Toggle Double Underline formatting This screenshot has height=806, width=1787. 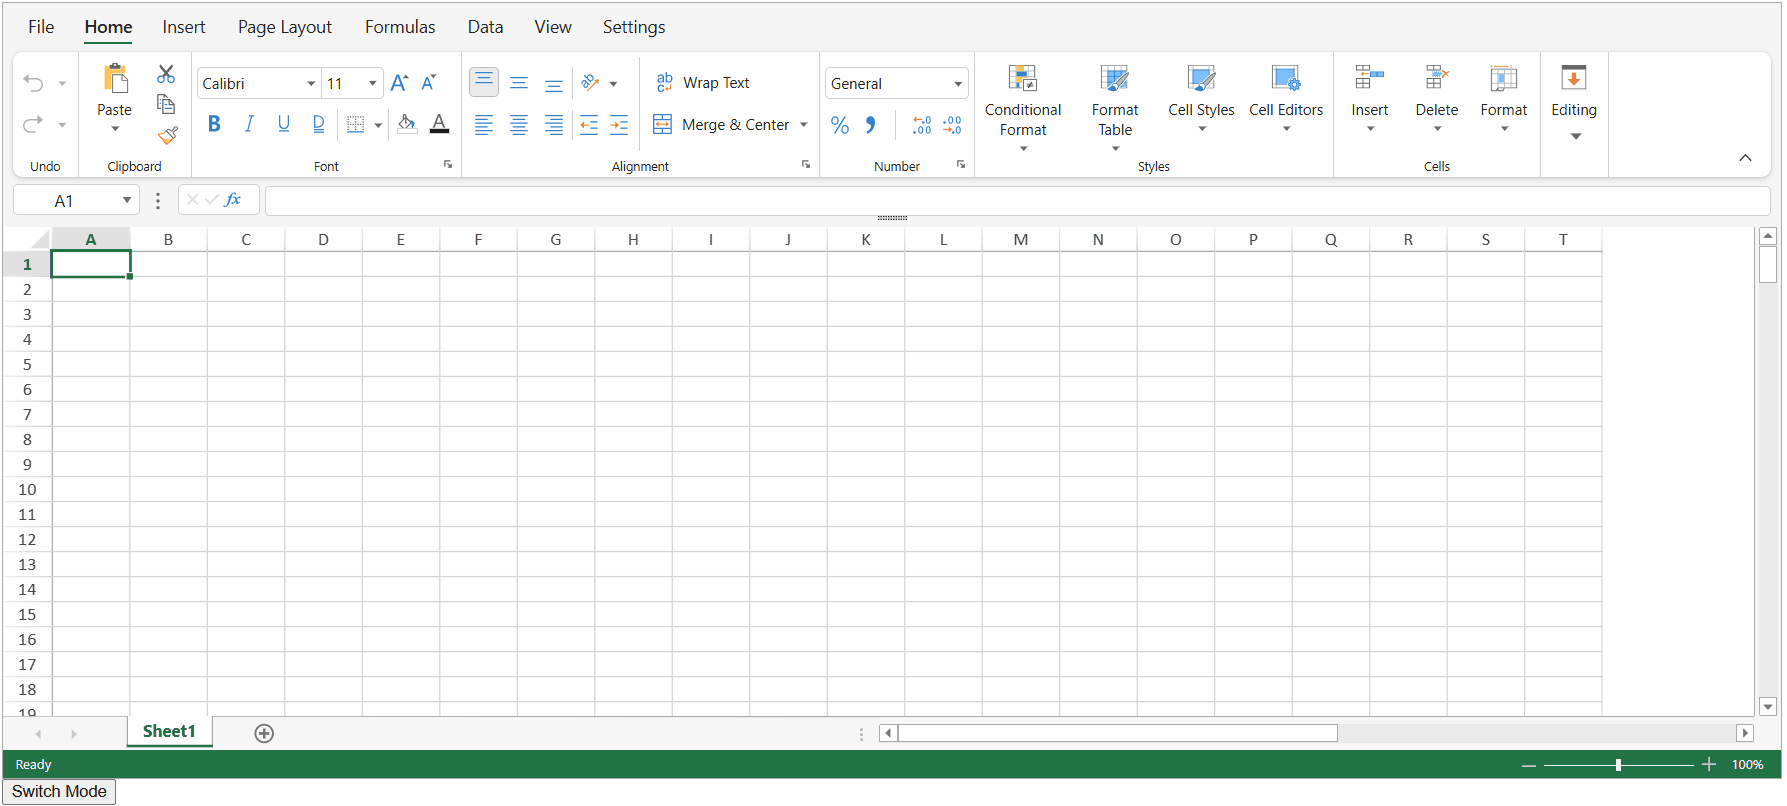pos(319,124)
